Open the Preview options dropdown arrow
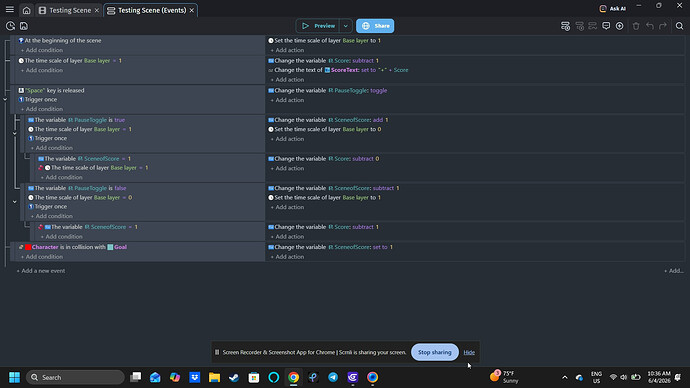690x388 pixels. tap(346, 26)
